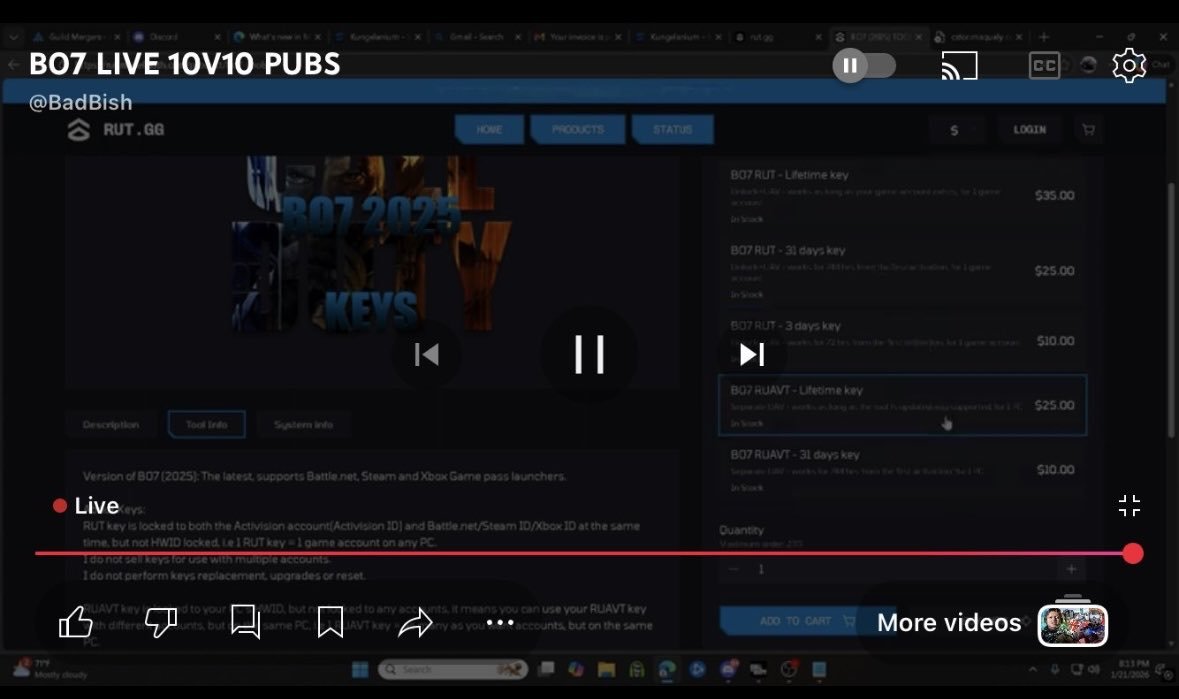Open the three-dot more options menu
The image size is (1179, 699).
[x=500, y=622]
